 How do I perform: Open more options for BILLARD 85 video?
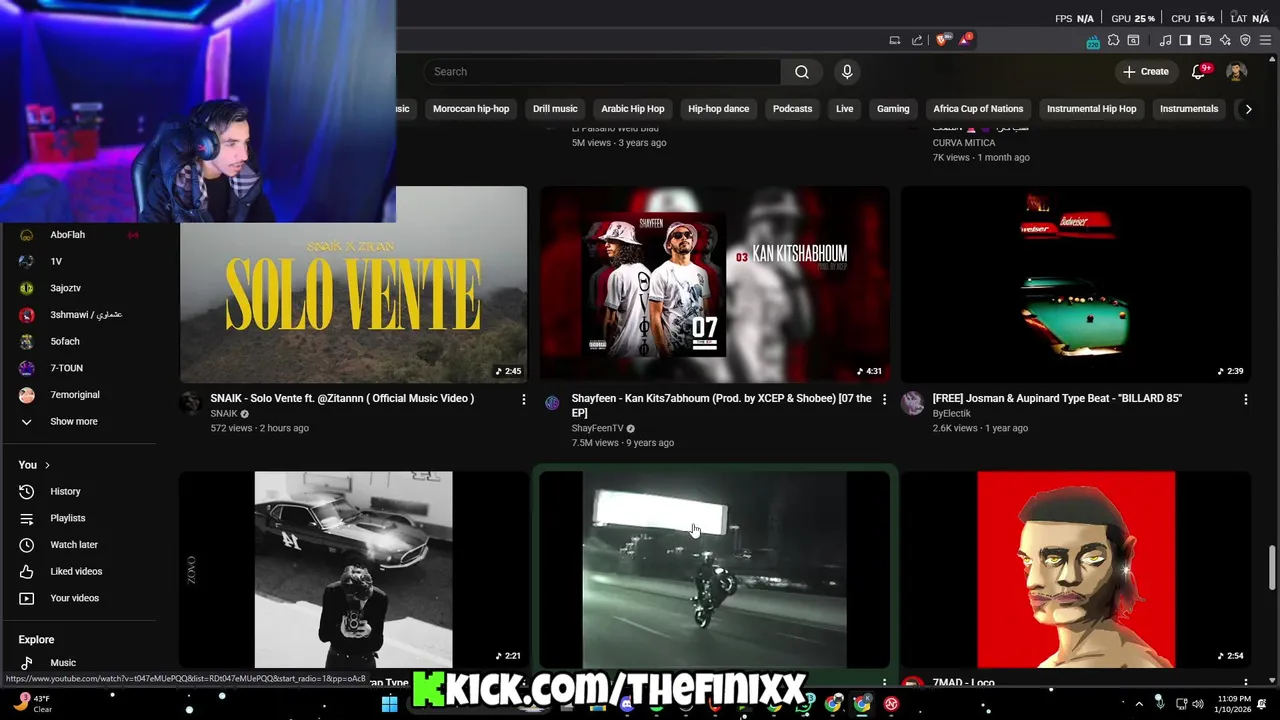(1245, 399)
